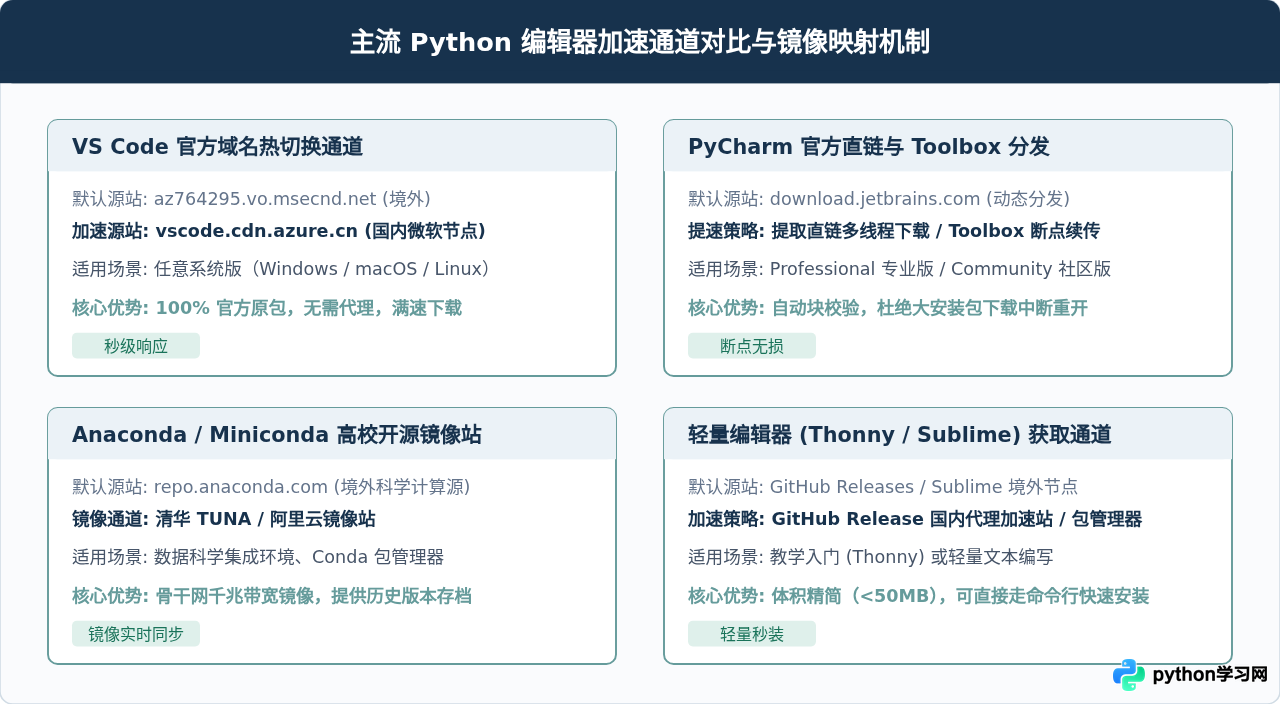Click the '轻量秒装' tag badge
This screenshot has height=704, width=1280.
click(752, 634)
